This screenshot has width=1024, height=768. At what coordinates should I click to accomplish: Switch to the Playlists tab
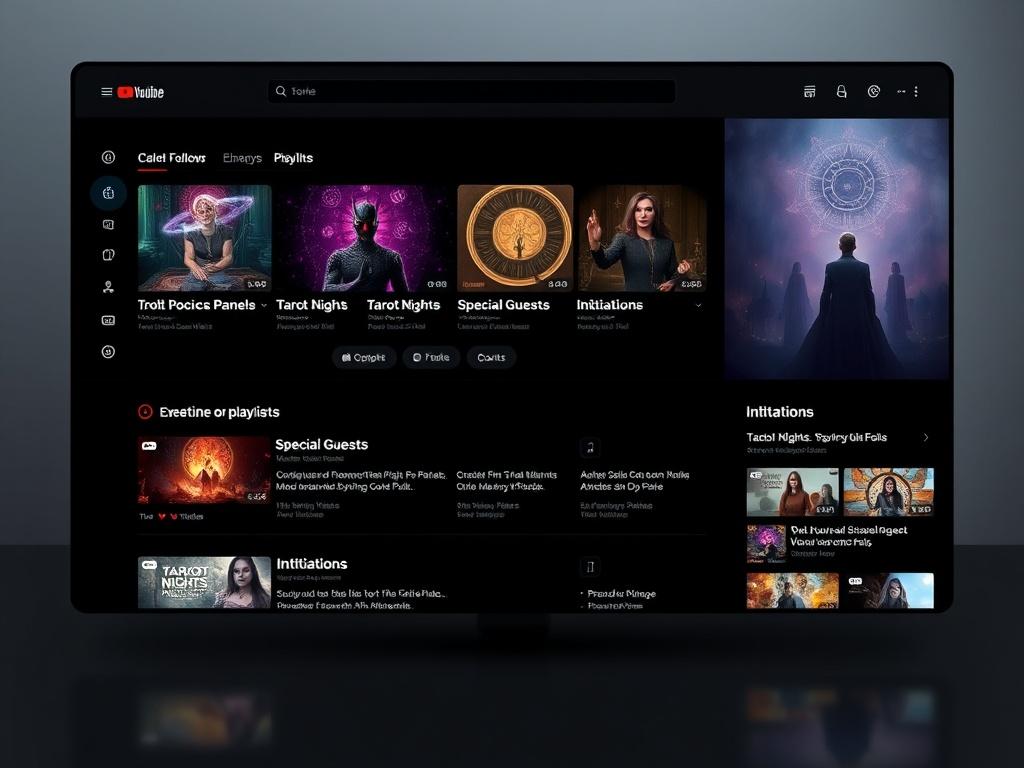pyautogui.click(x=293, y=158)
